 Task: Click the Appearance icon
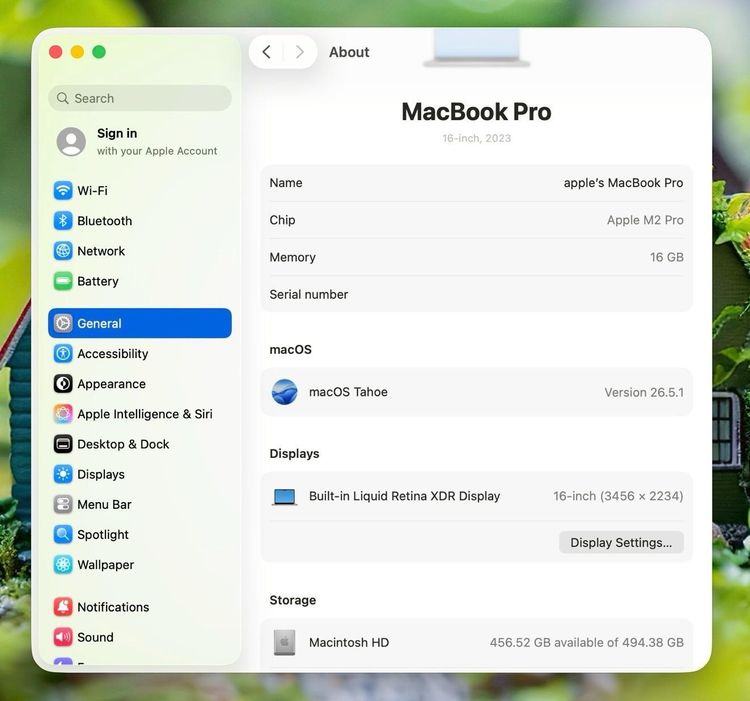point(63,383)
